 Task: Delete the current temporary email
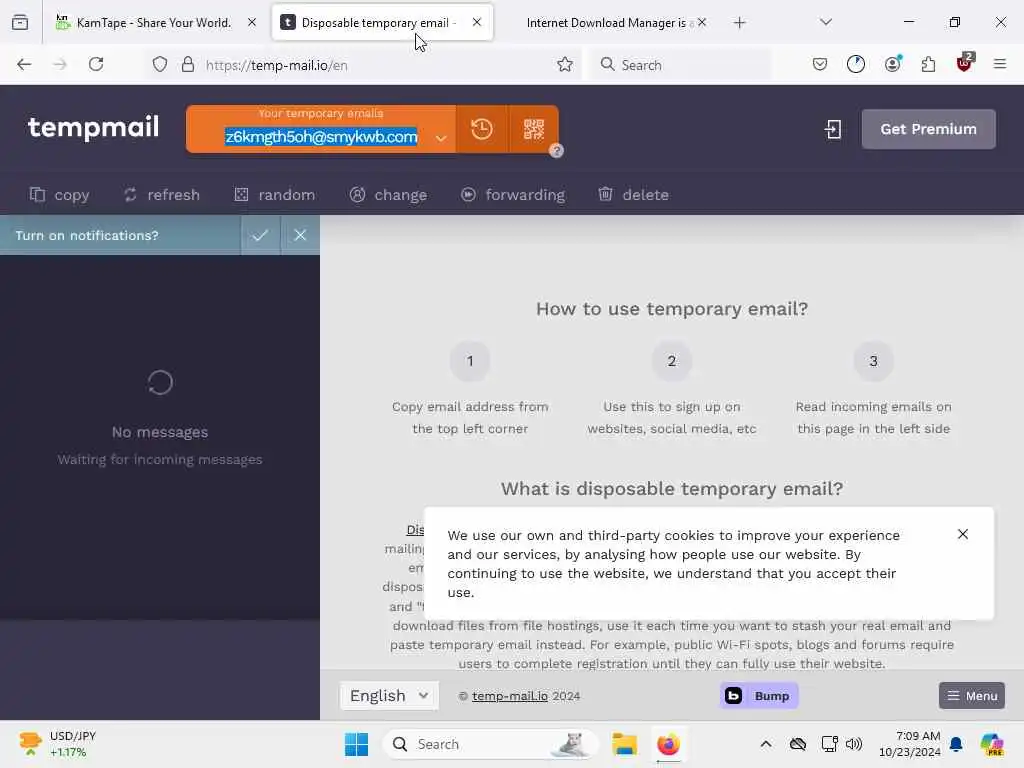click(x=633, y=195)
